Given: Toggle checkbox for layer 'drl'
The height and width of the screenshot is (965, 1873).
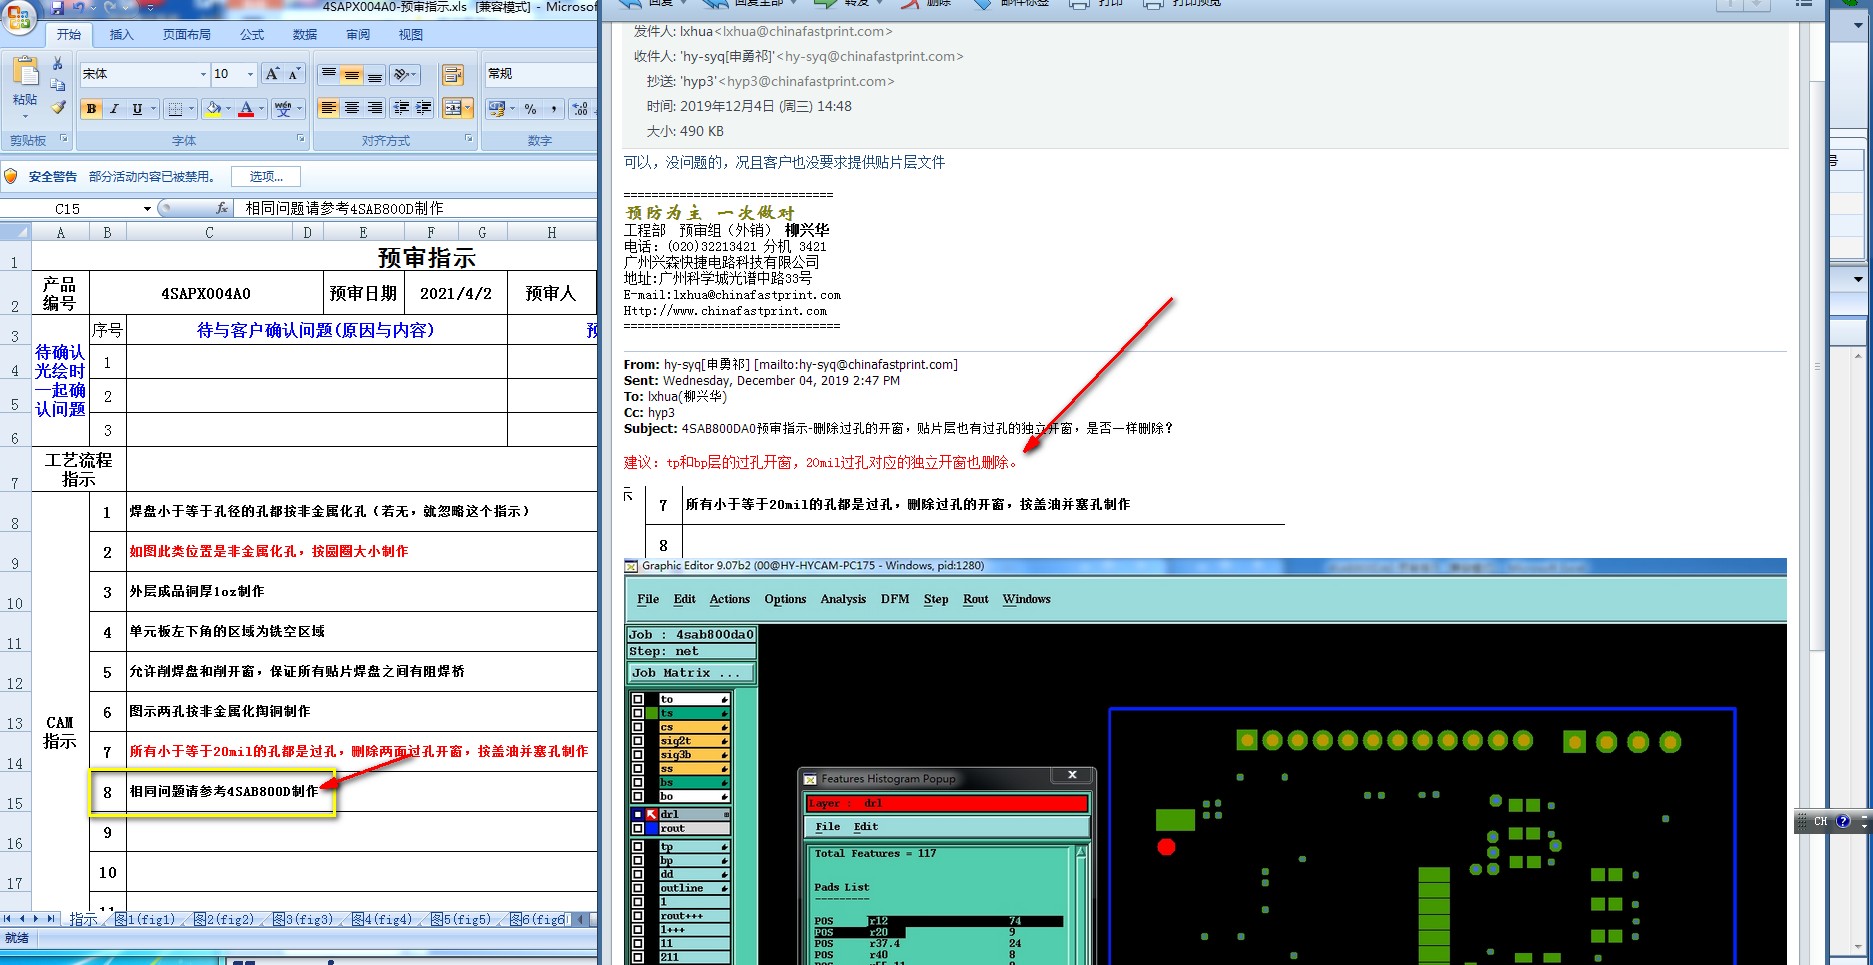Looking at the screenshot, I should coord(638,814).
